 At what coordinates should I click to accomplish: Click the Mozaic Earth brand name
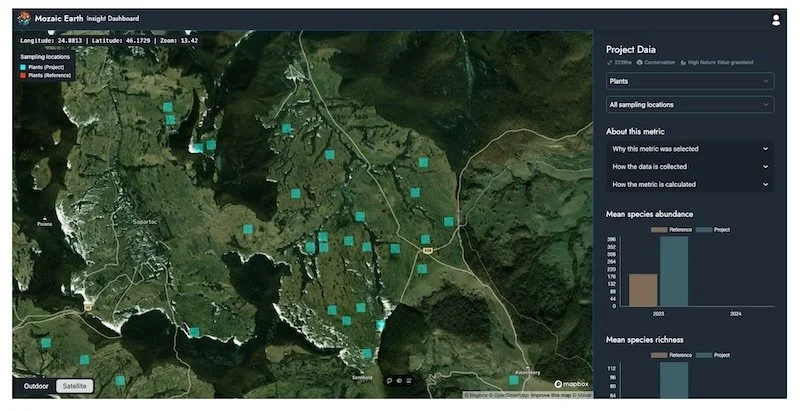tap(59, 19)
